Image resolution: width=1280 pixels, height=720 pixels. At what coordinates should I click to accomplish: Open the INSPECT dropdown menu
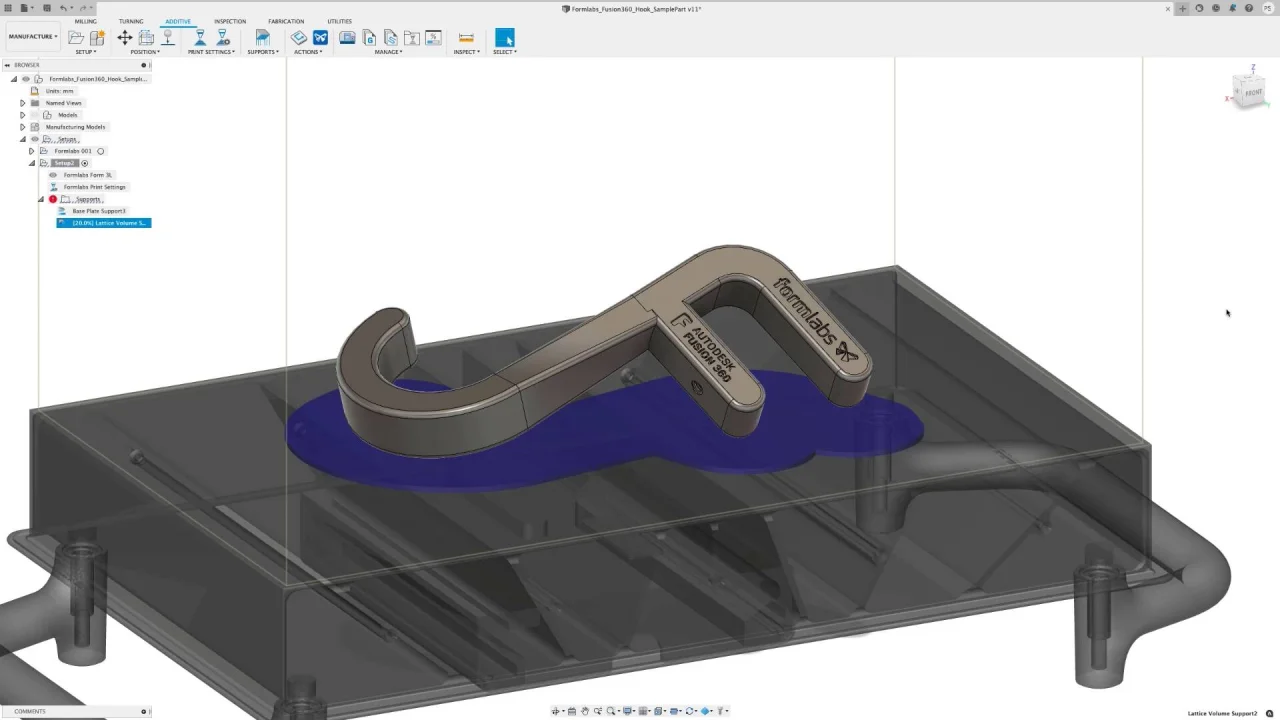(x=466, y=52)
